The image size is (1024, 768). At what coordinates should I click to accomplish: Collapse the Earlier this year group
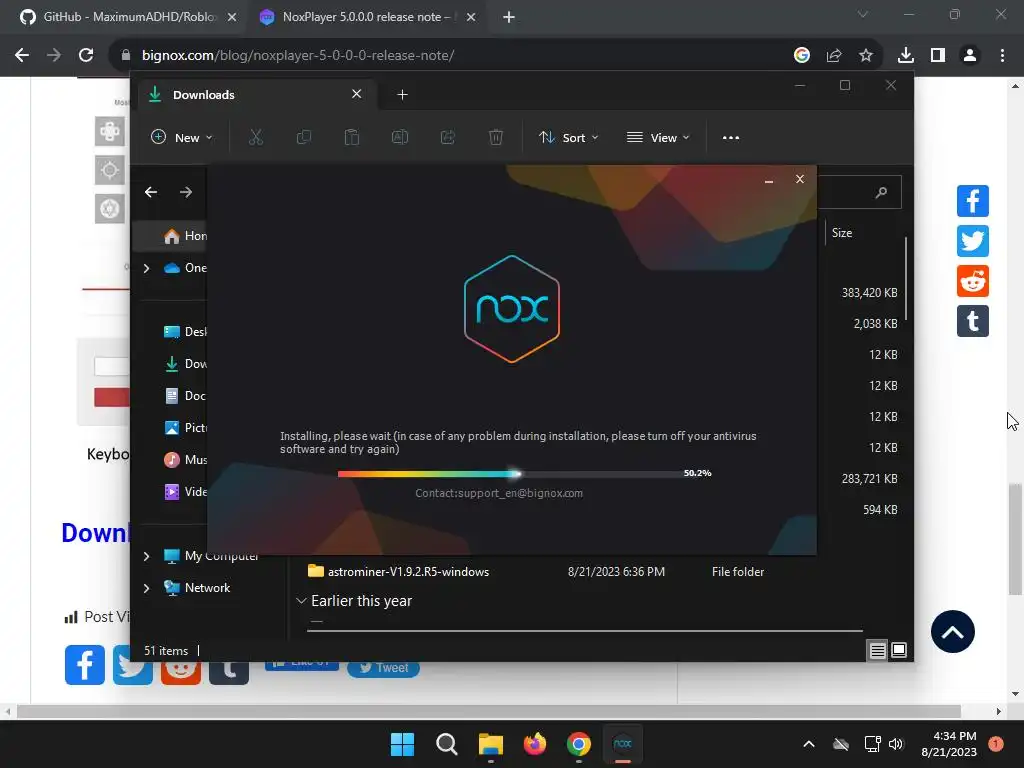[x=301, y=601]
